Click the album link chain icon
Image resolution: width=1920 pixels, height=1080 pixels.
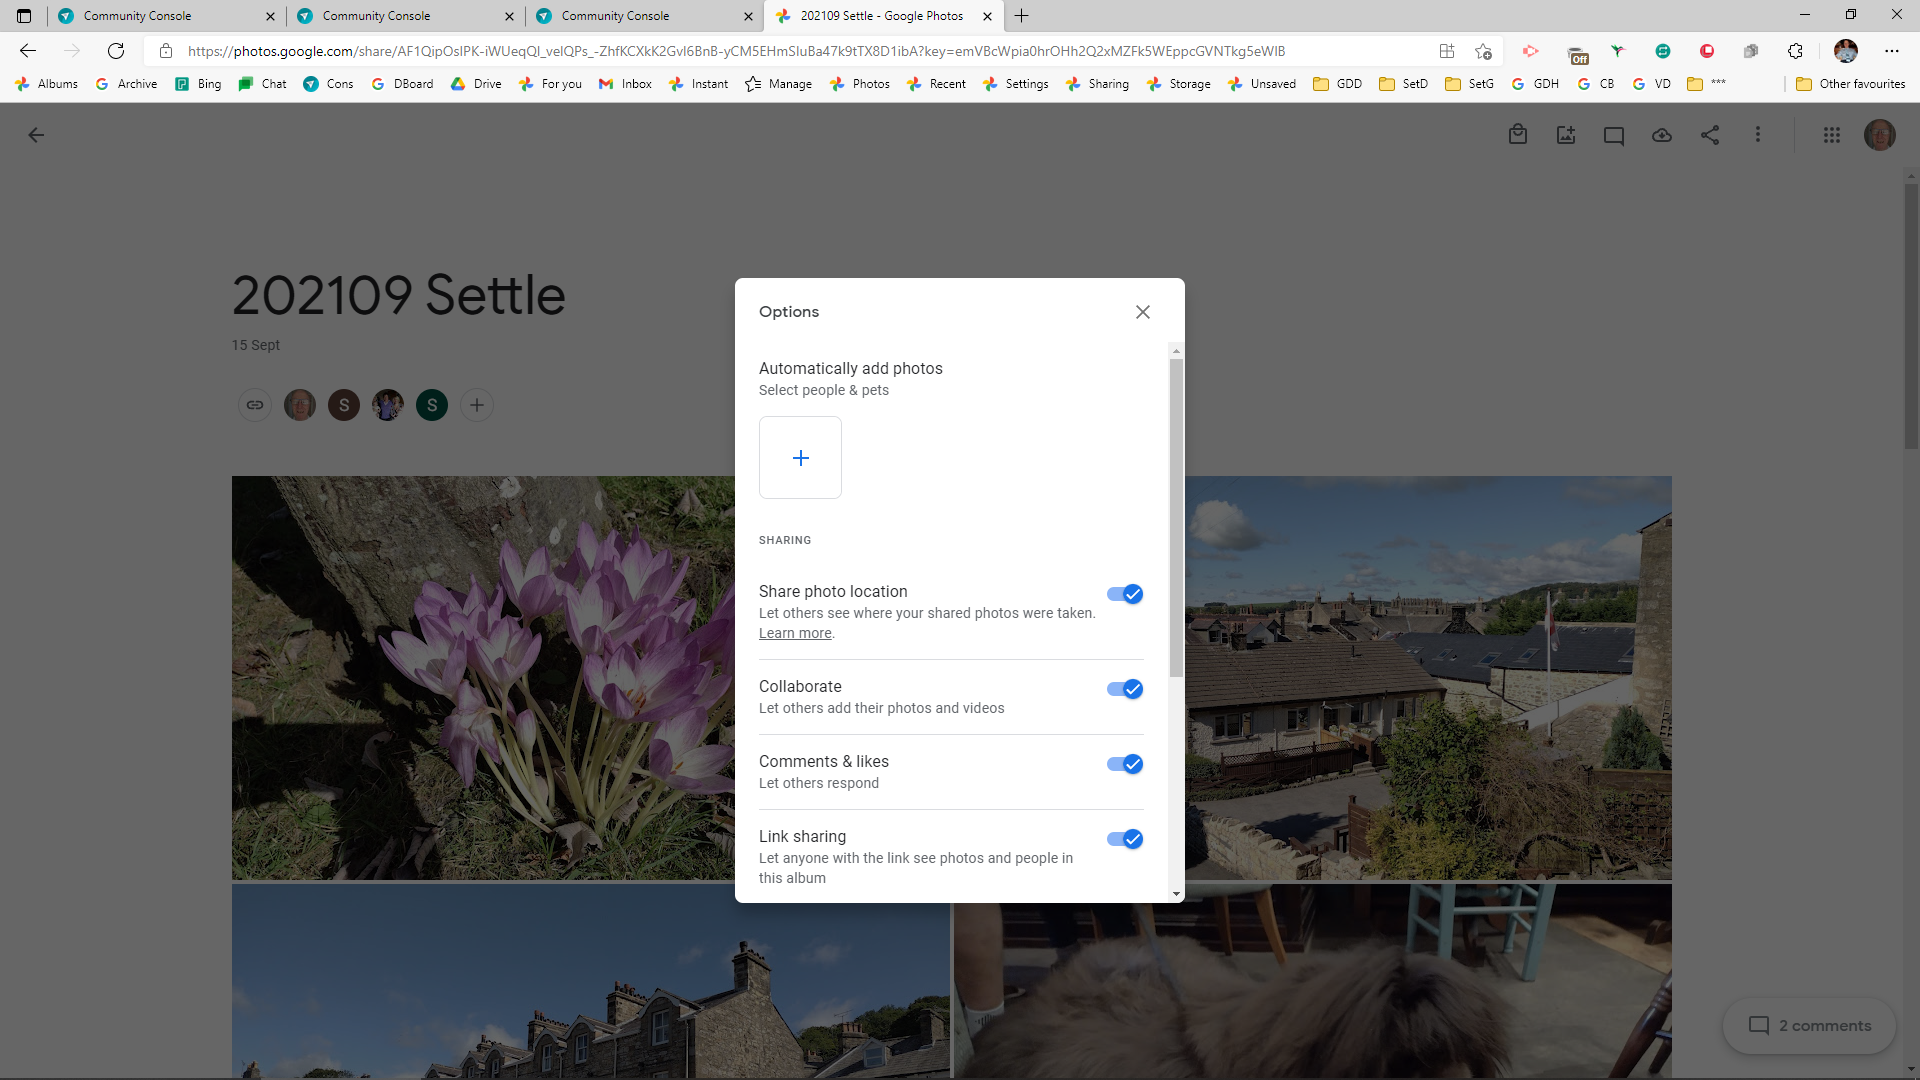click(255, 405)
